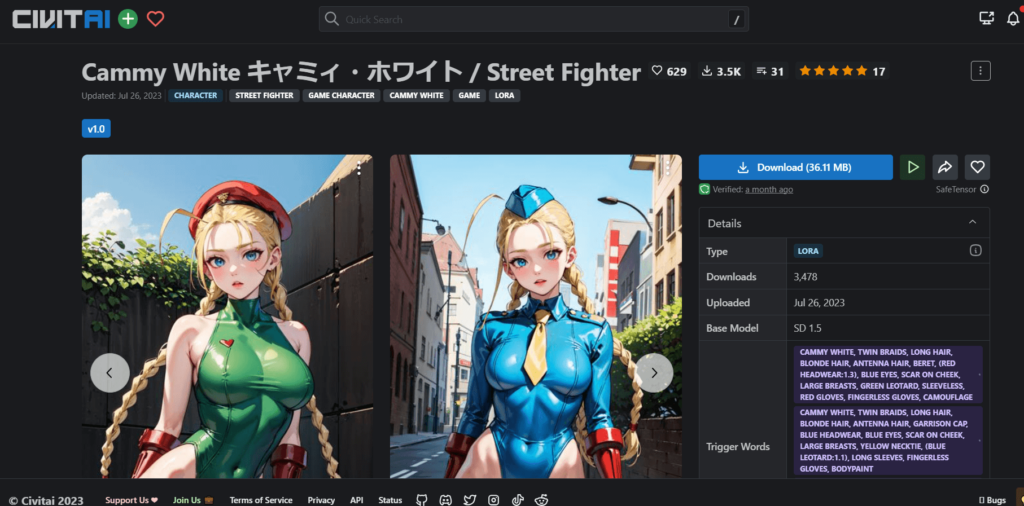Open the Discord icon in footer
Viewport: 1024px width, 506px height.
tap(445, 500)
